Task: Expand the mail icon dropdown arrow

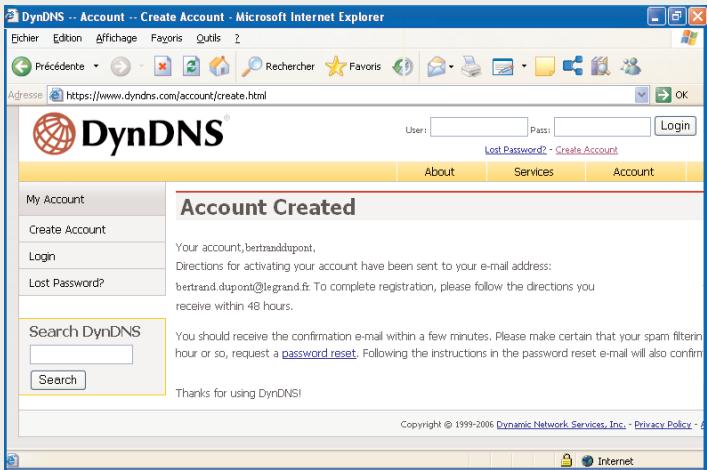Action: click(x=451, y=67)
